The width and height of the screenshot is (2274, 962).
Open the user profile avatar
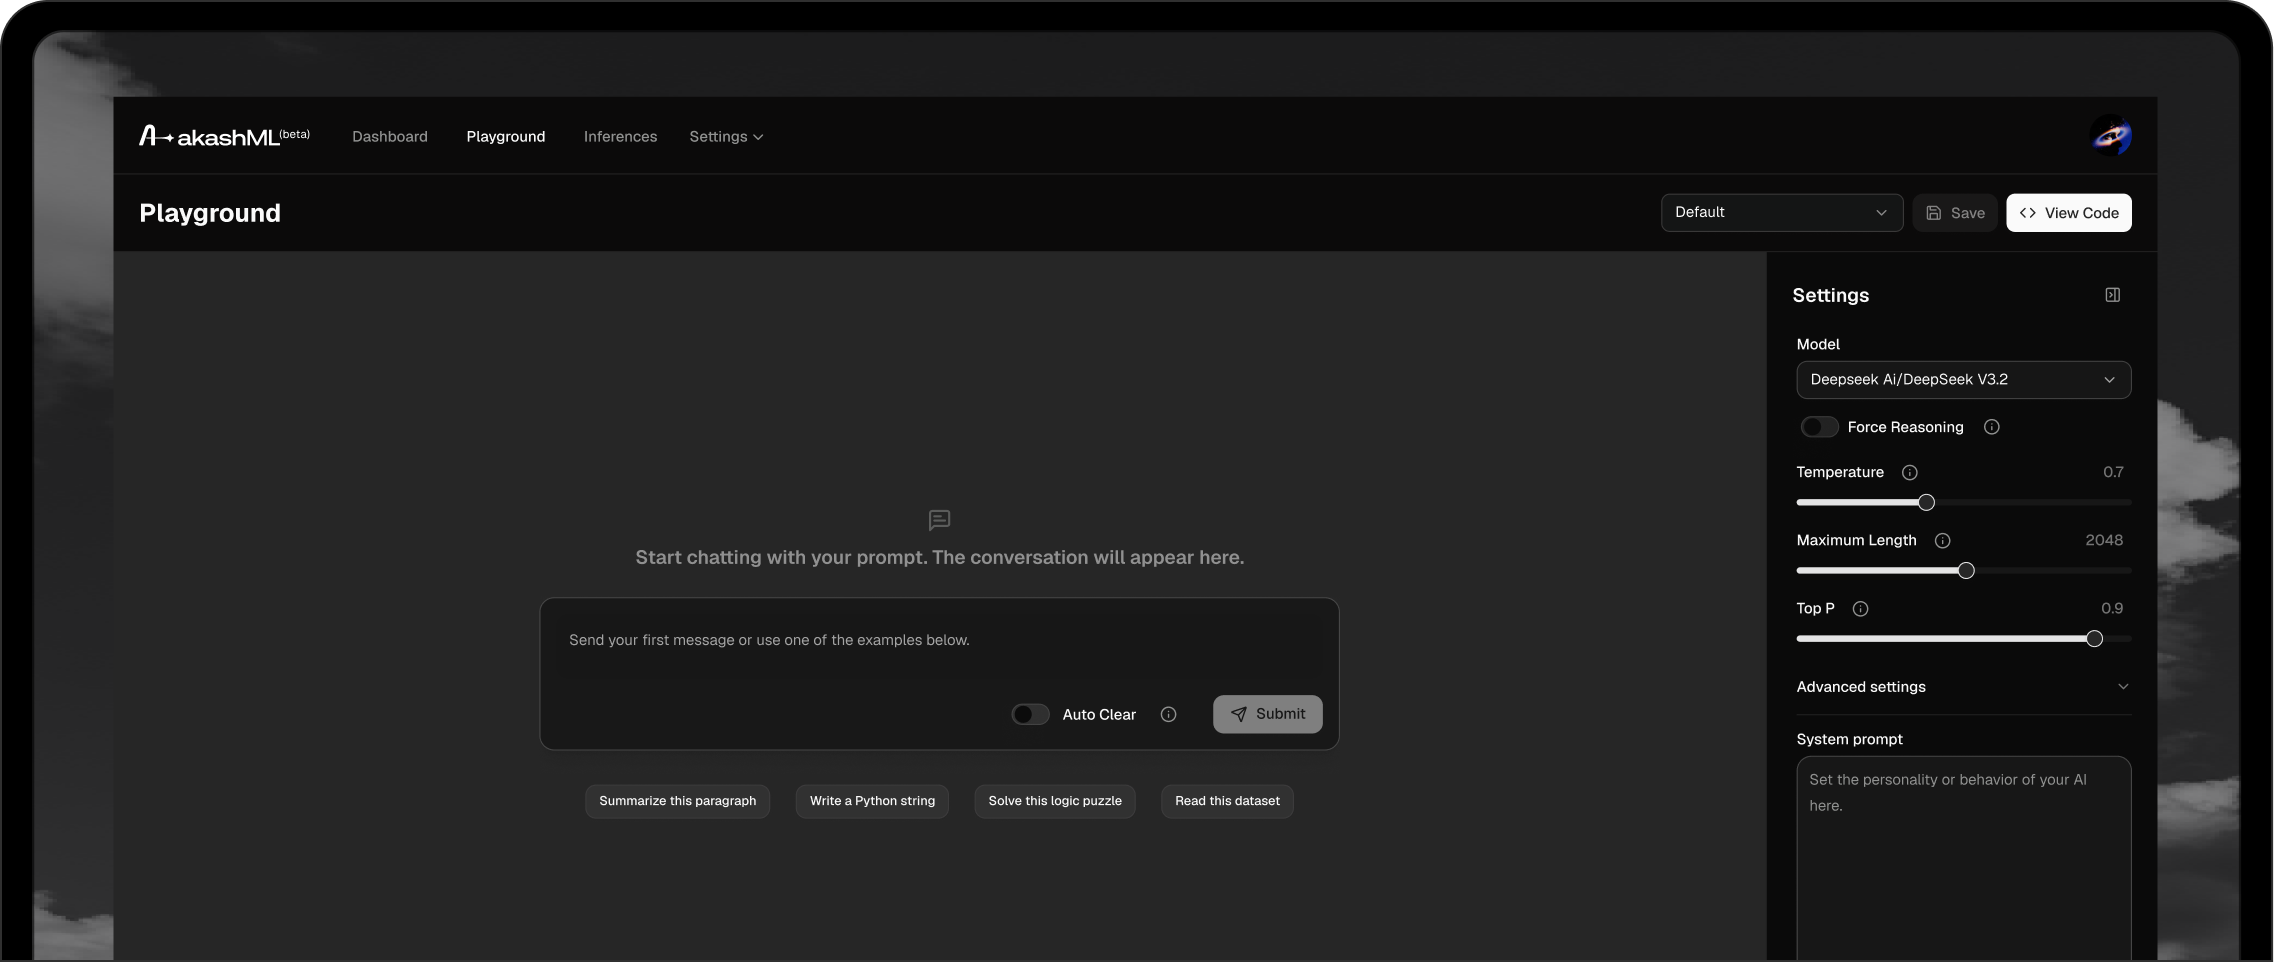pyautogui.click(x=2111, y=136)
